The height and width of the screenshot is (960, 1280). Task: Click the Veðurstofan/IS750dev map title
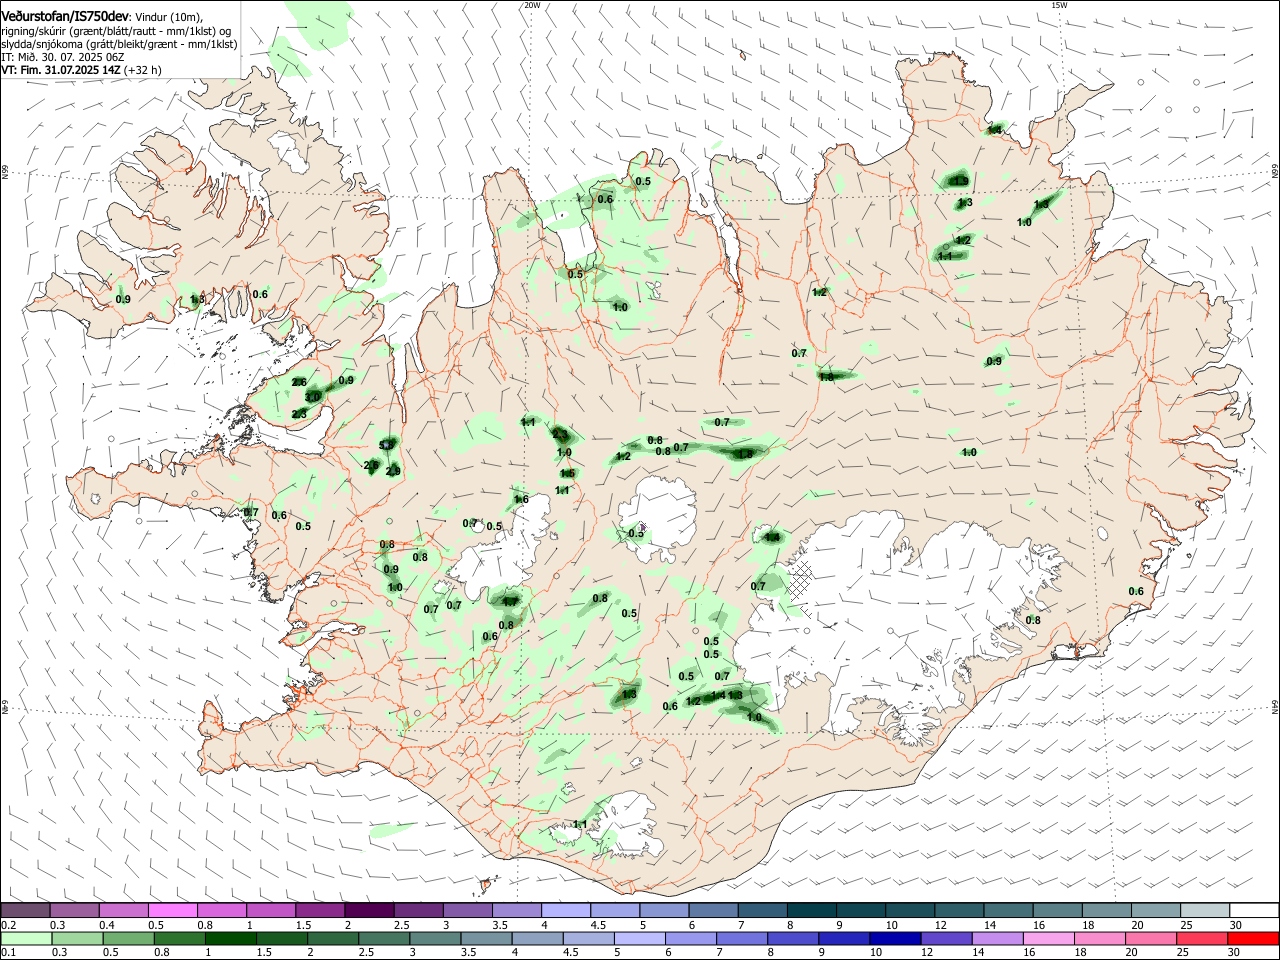coord(64,15)
